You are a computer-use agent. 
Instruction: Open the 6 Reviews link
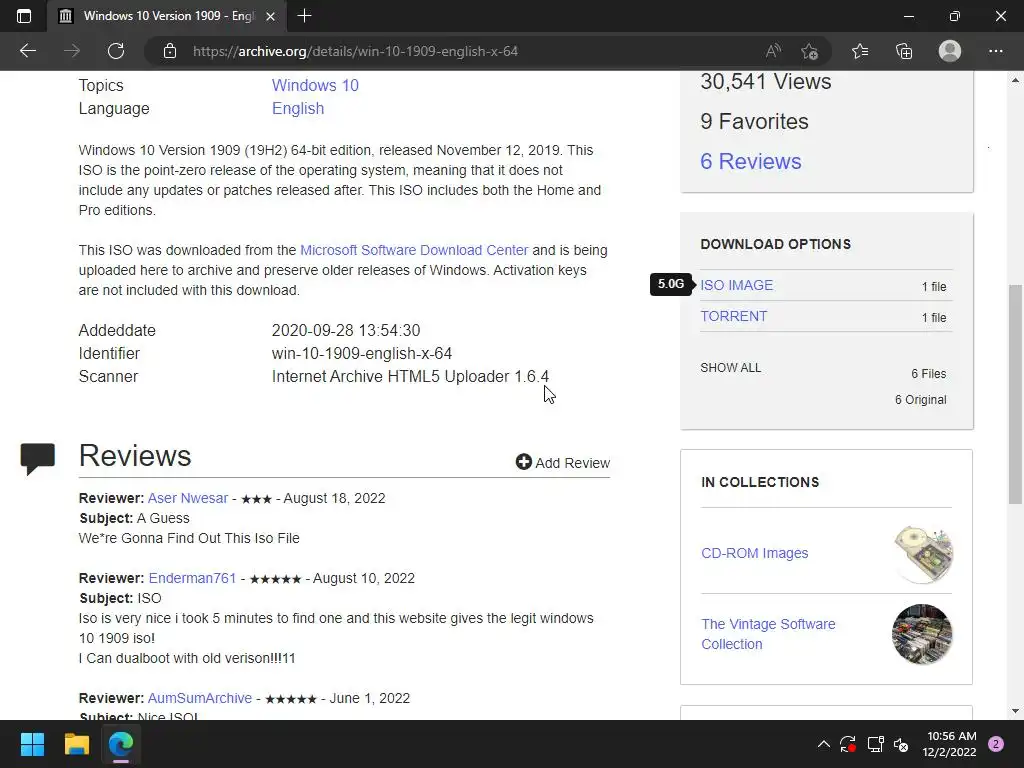750,161
